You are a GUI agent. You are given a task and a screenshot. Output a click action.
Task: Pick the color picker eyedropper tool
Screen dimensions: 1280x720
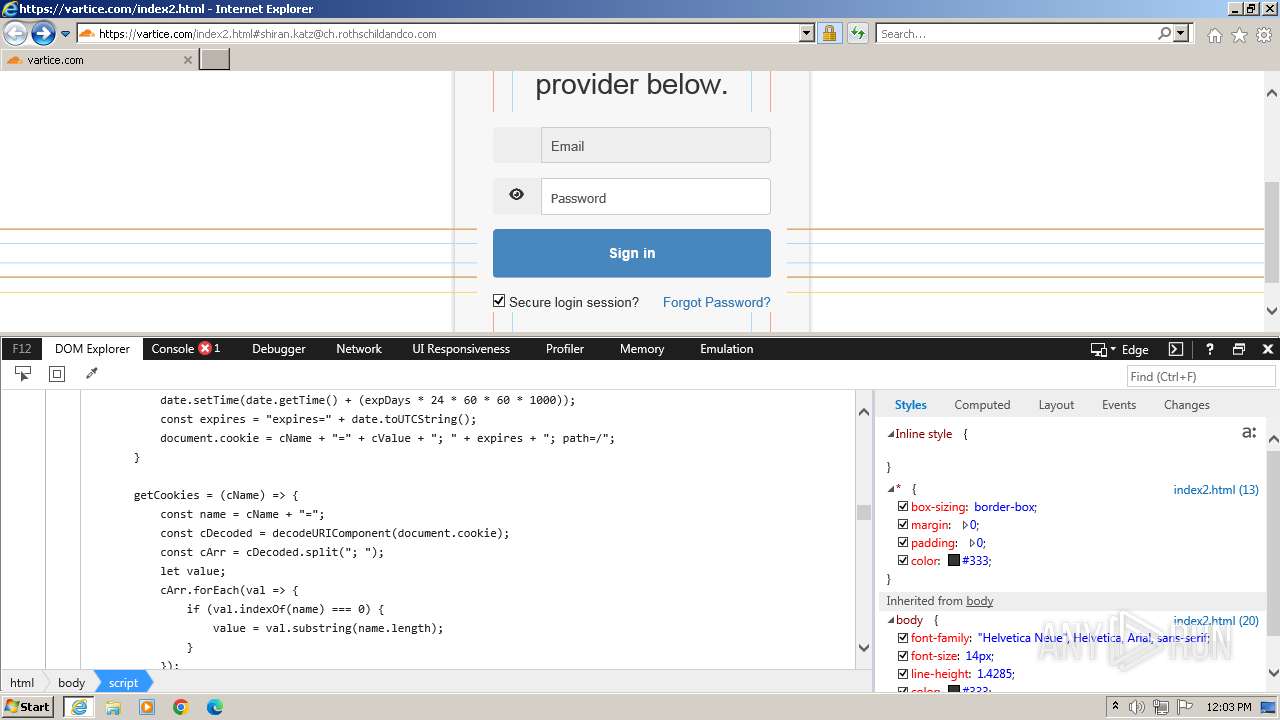[92, 373]
